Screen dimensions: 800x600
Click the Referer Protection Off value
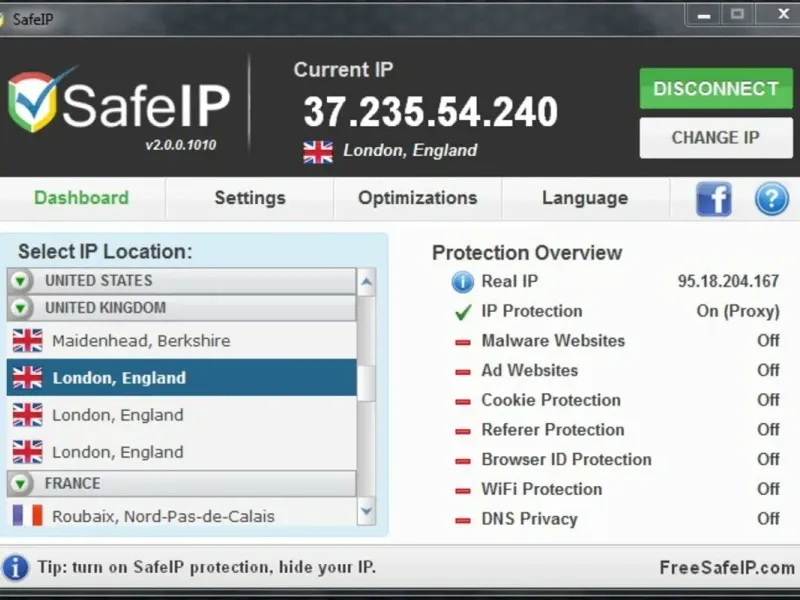[768, 430]
